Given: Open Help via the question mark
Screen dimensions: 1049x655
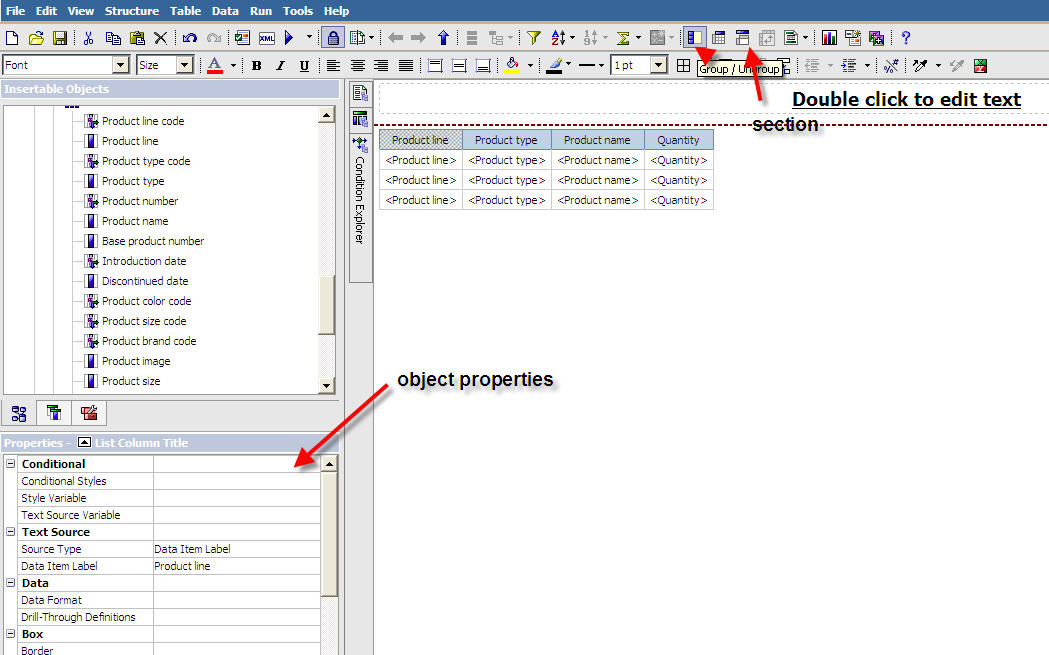Looking at the screenshot, I should (x=905, y=37).
